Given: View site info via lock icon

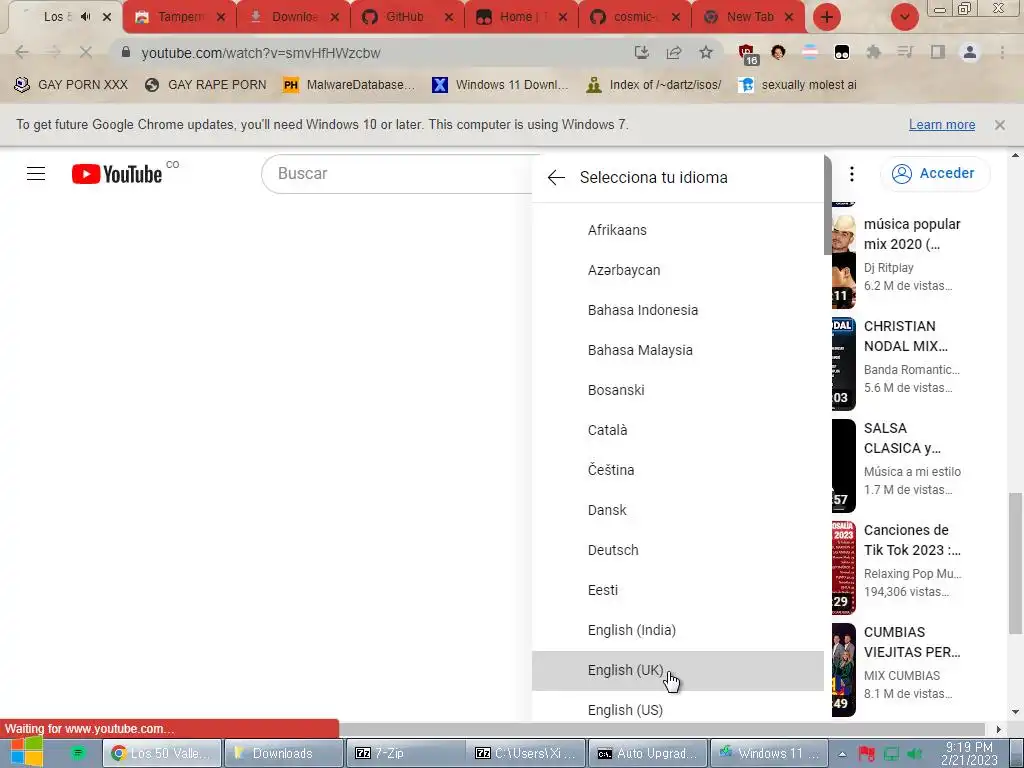Looking at the screenshot, I should pyautogui.click(x=126, y=52).
